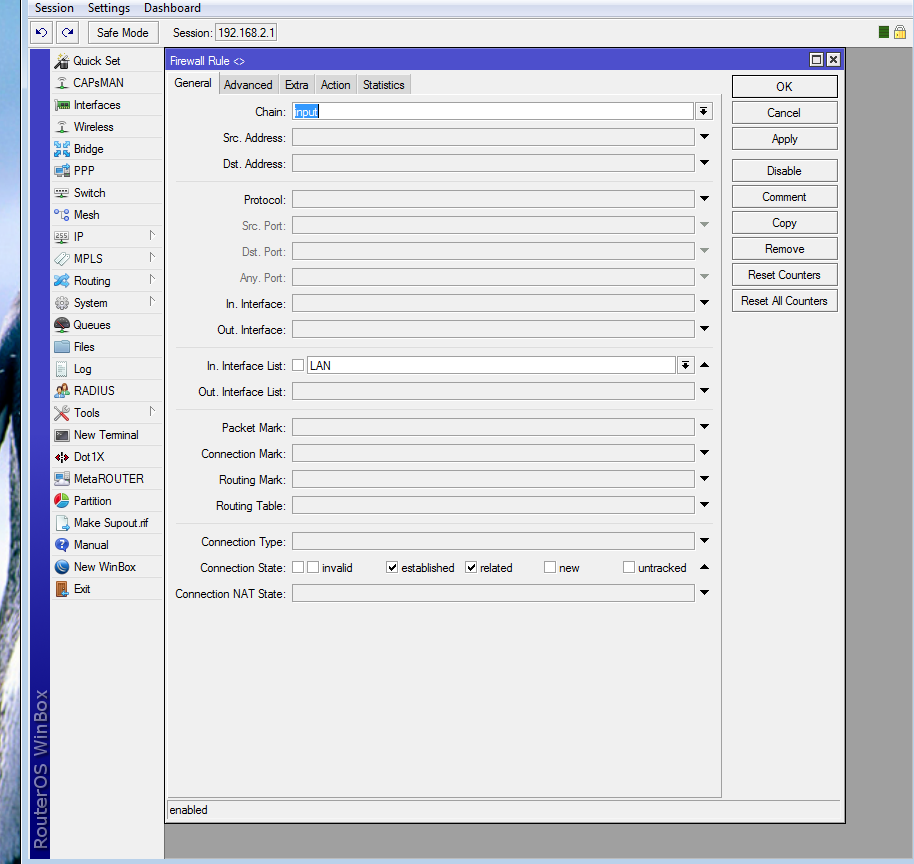Open the PPP menu icon
The width and height of the screenshot is (914, 864).
pyautogui.click(x=62, y=171)
